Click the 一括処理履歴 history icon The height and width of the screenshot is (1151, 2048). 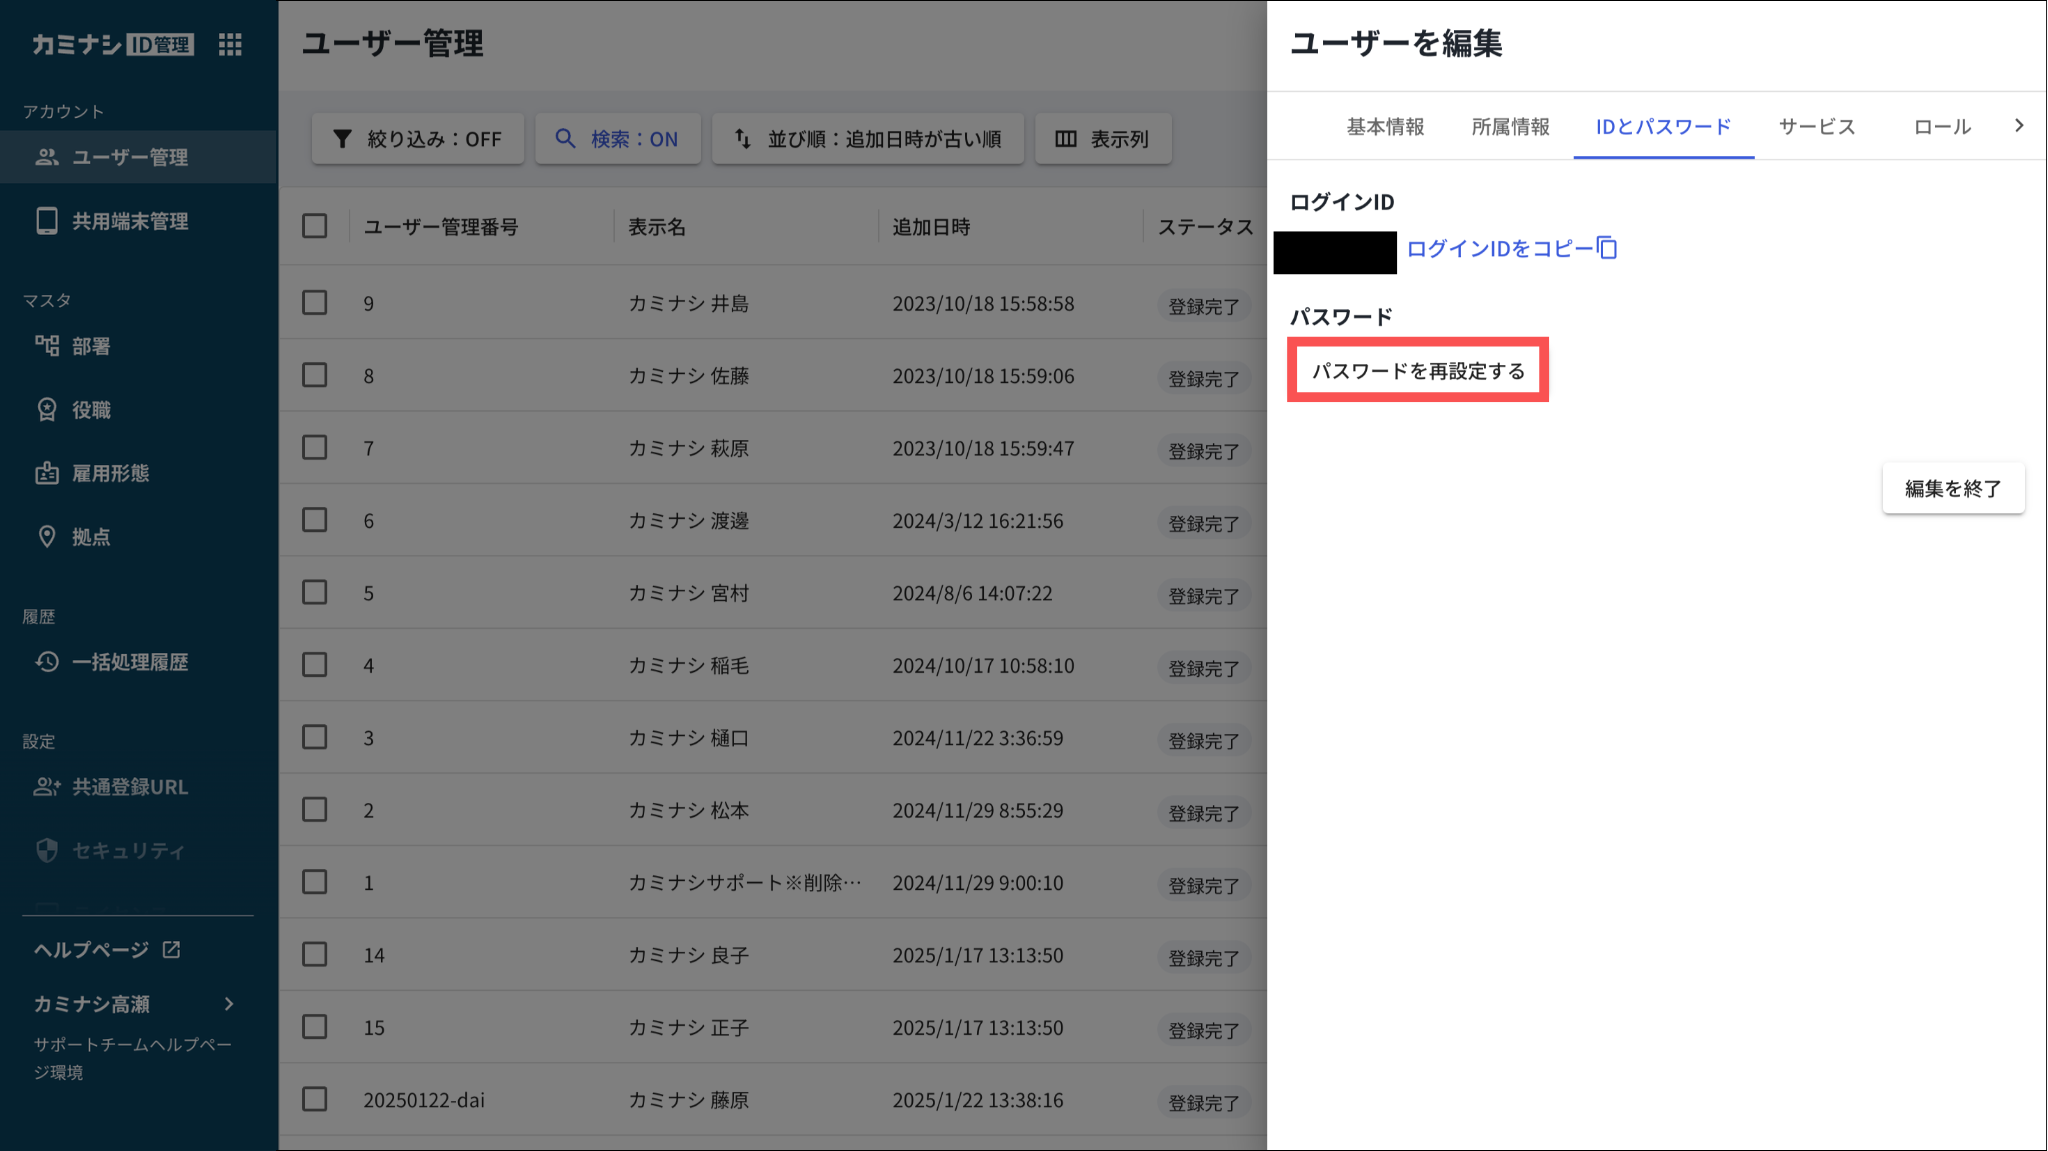[46, 662]
